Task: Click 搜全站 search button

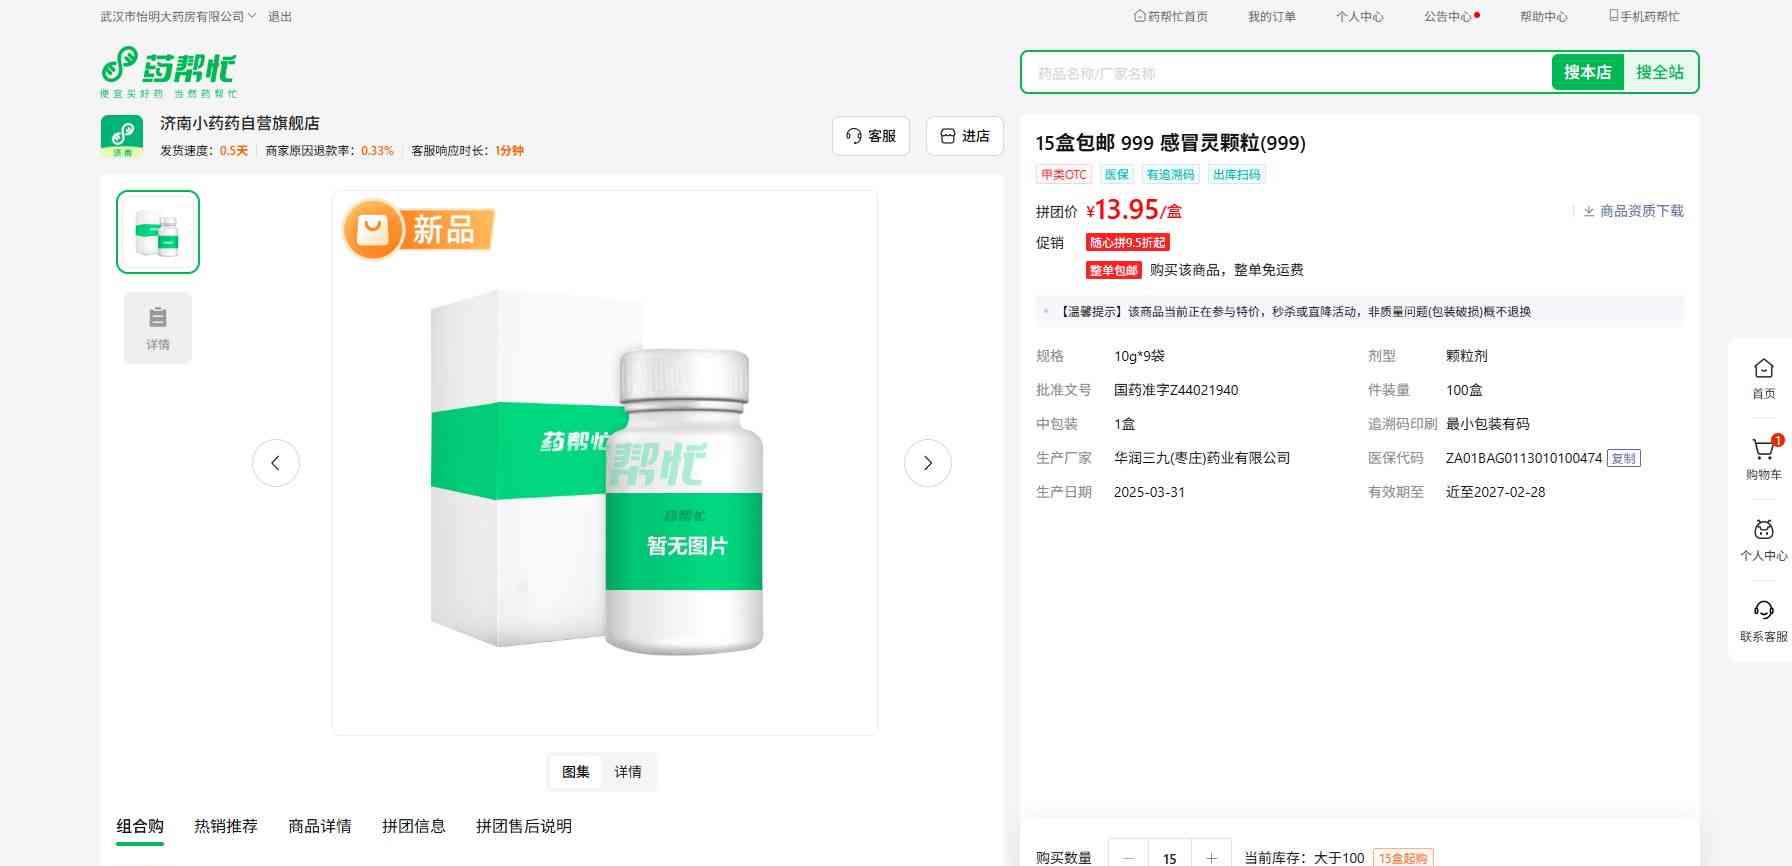Action: (1659, 72)
